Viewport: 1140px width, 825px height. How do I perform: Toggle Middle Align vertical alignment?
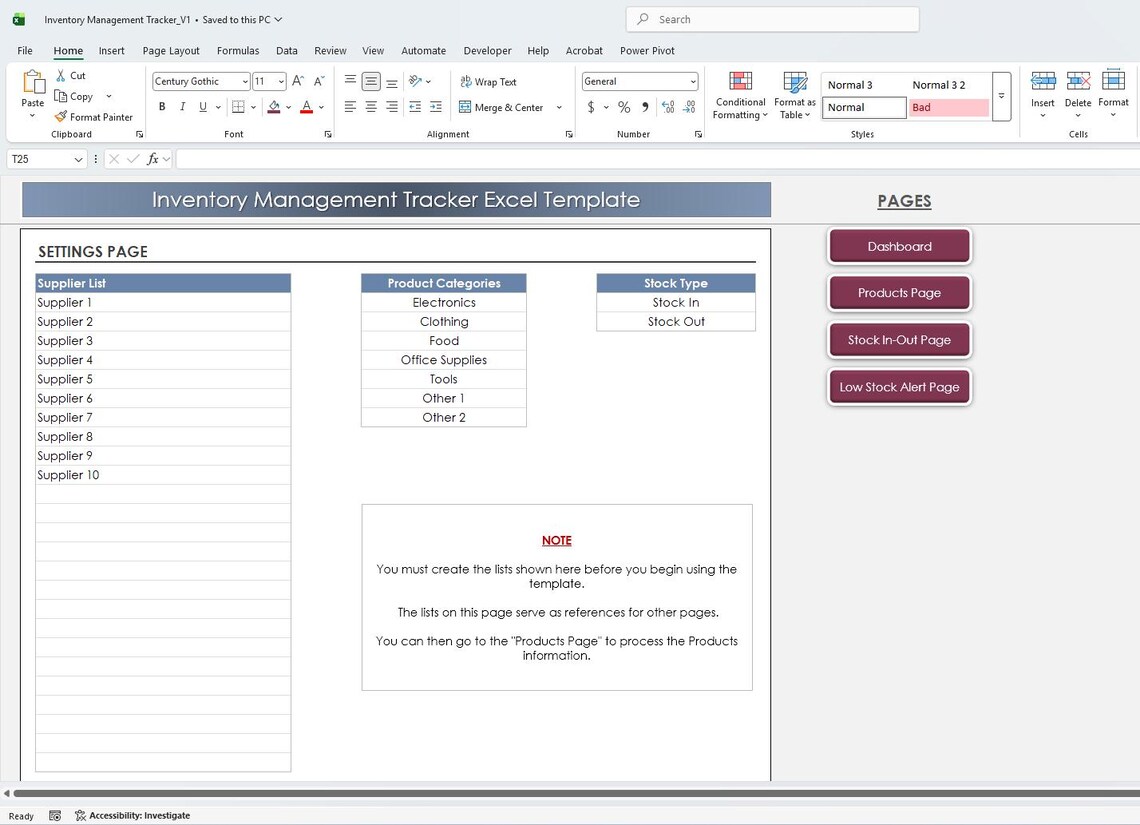pyautogui.click(x=371, y=81)
